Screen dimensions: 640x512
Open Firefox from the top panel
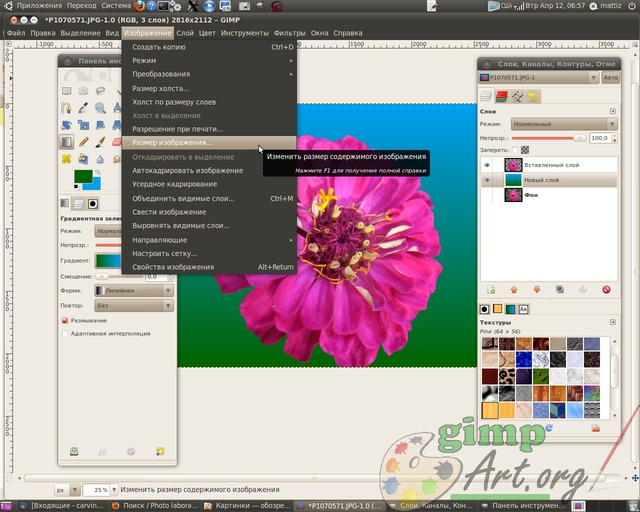pyautogui.click(x=139, y=6)
